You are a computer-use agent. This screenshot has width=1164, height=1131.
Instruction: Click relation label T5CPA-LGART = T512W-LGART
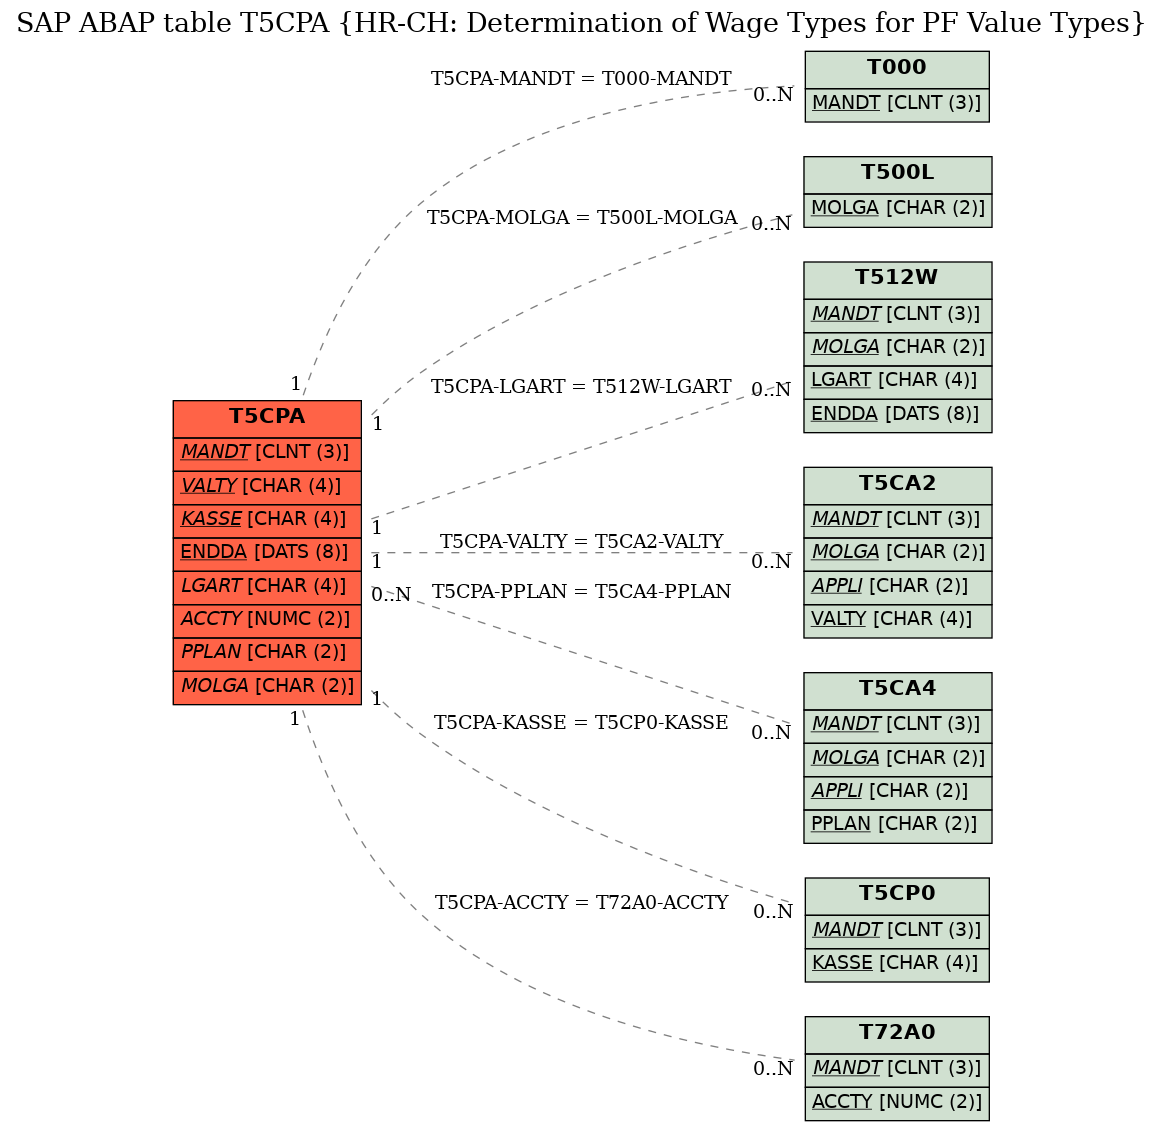581,387
